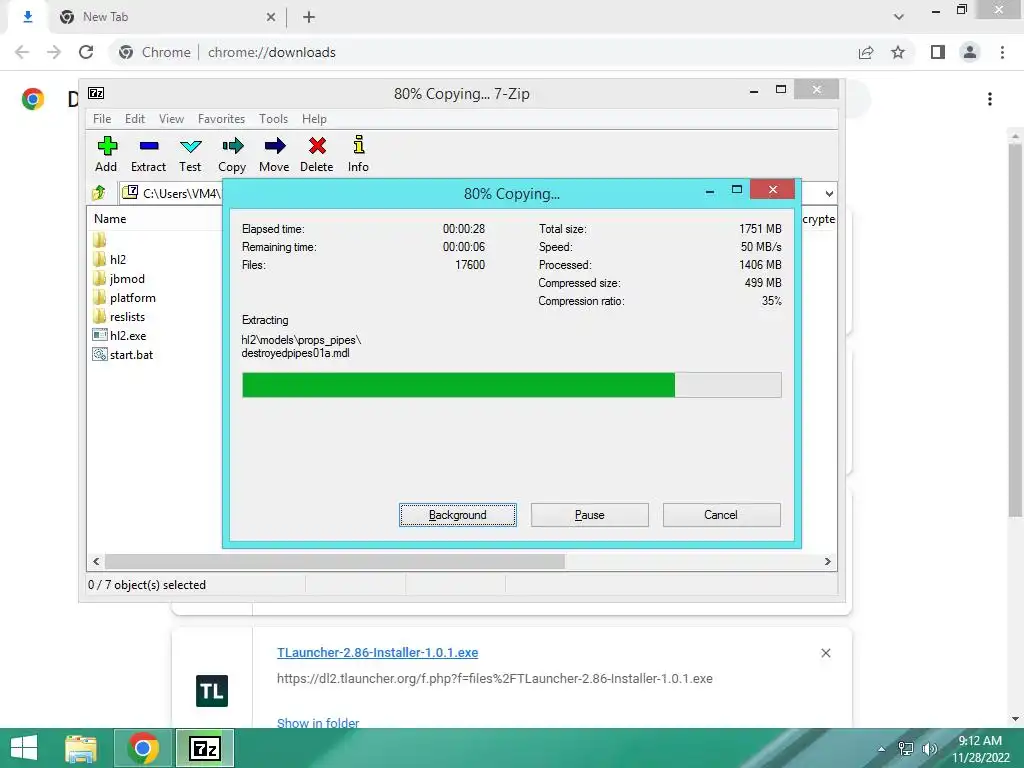The image size is (1024, 768).
Task: Click the network tray icon
Action: (x=906, y=749)
